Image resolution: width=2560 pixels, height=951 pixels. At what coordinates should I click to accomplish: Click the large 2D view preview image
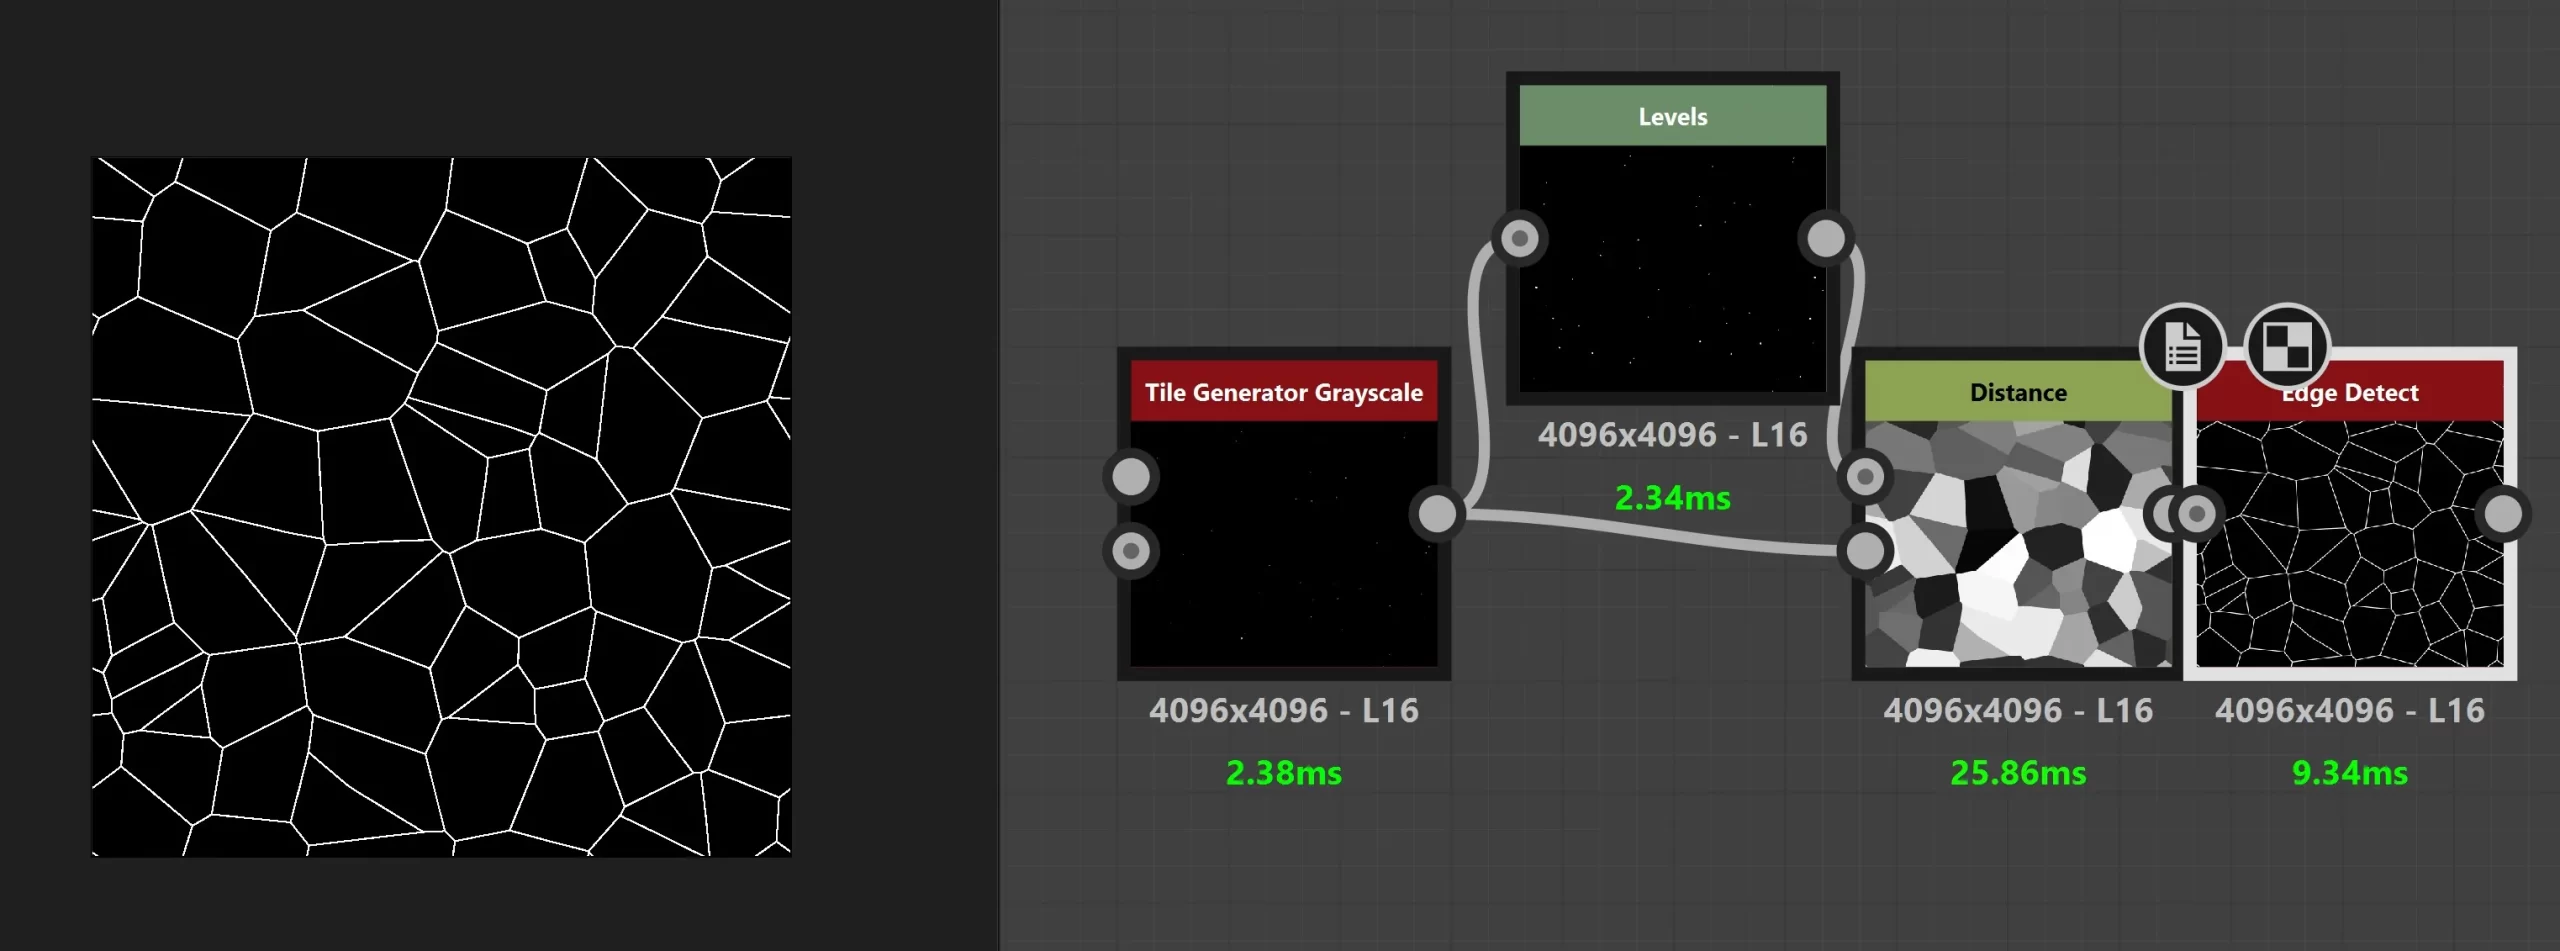(442, 506)
